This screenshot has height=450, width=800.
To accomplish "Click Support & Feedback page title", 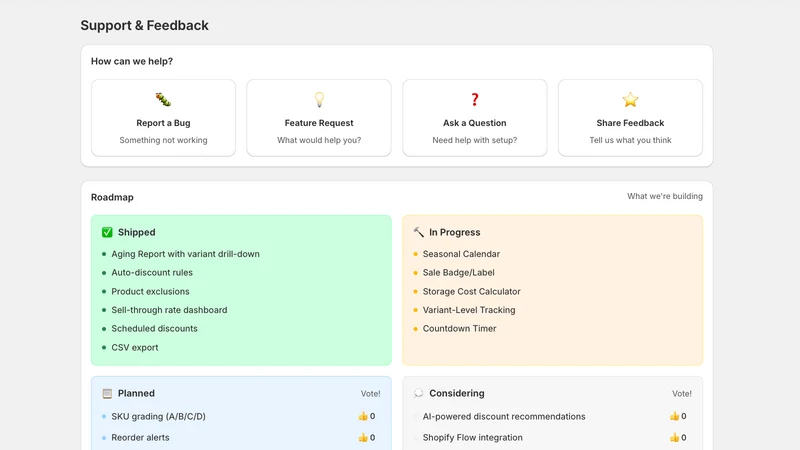I will 144,25.
